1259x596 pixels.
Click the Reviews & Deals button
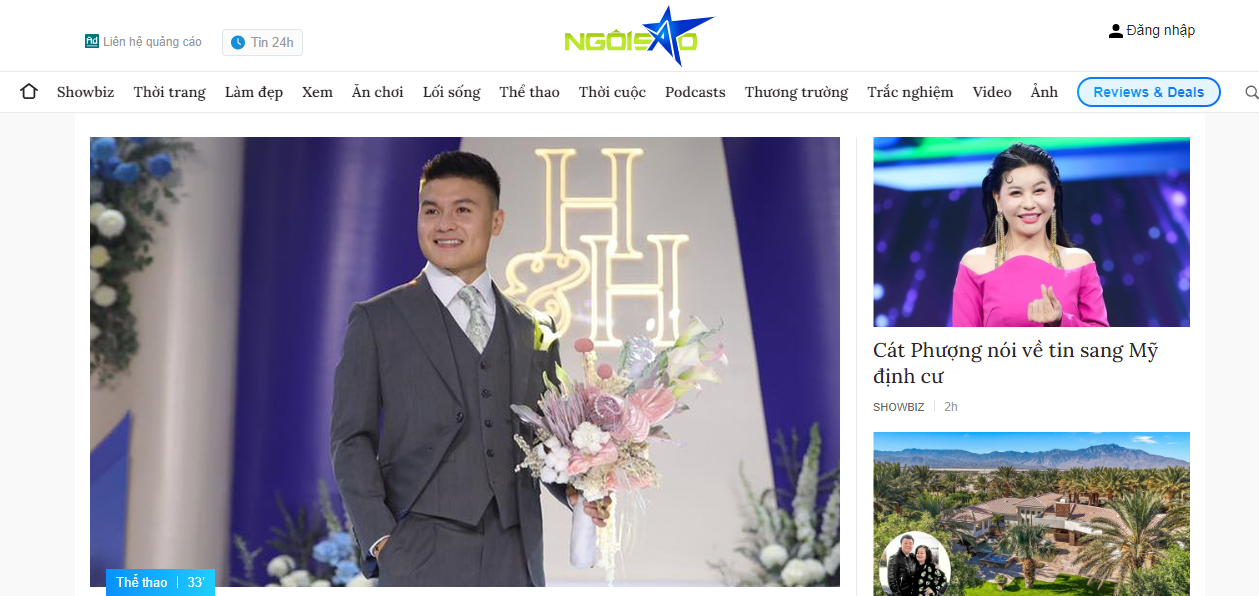1149,92
